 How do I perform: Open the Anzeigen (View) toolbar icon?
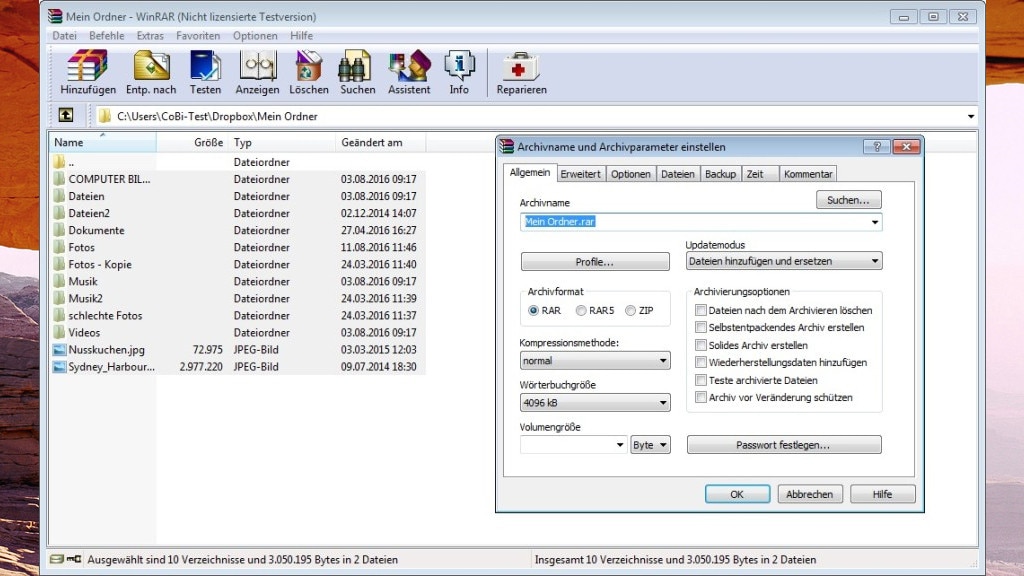[x=257, y=66]
